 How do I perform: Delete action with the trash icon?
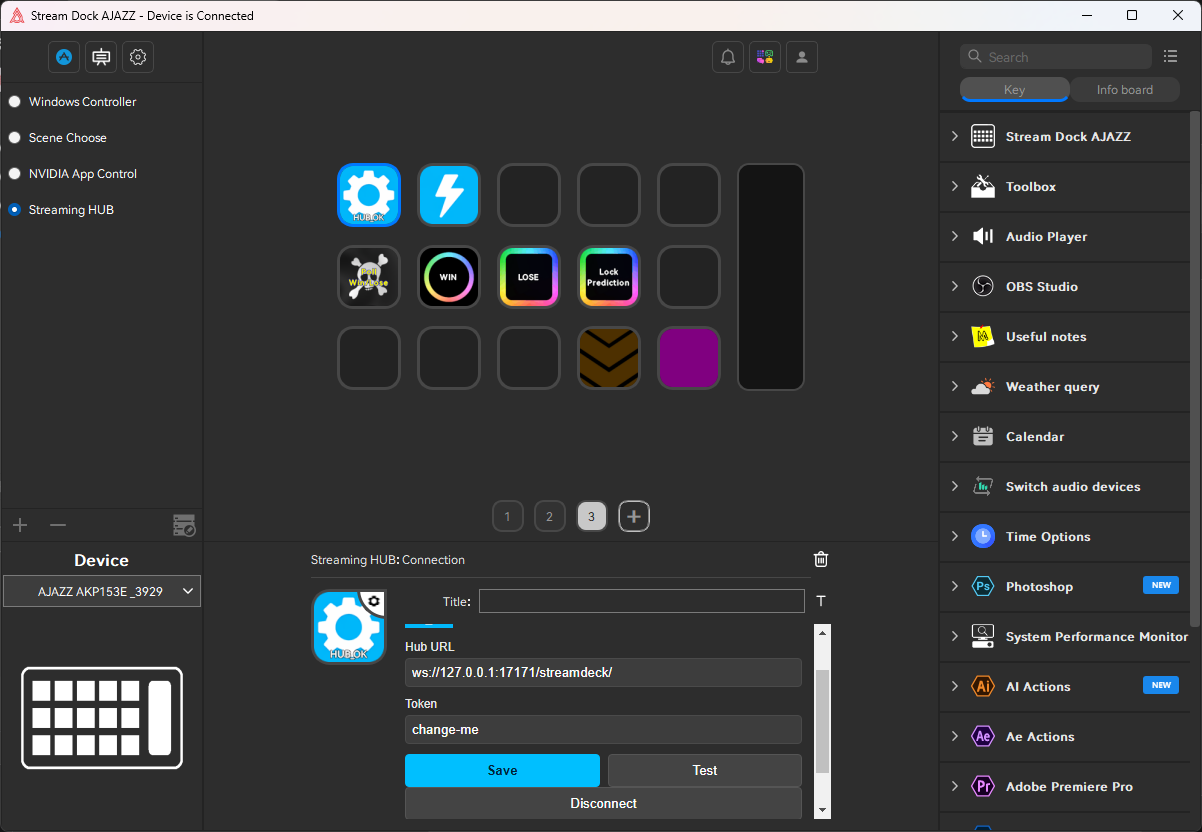821,560
